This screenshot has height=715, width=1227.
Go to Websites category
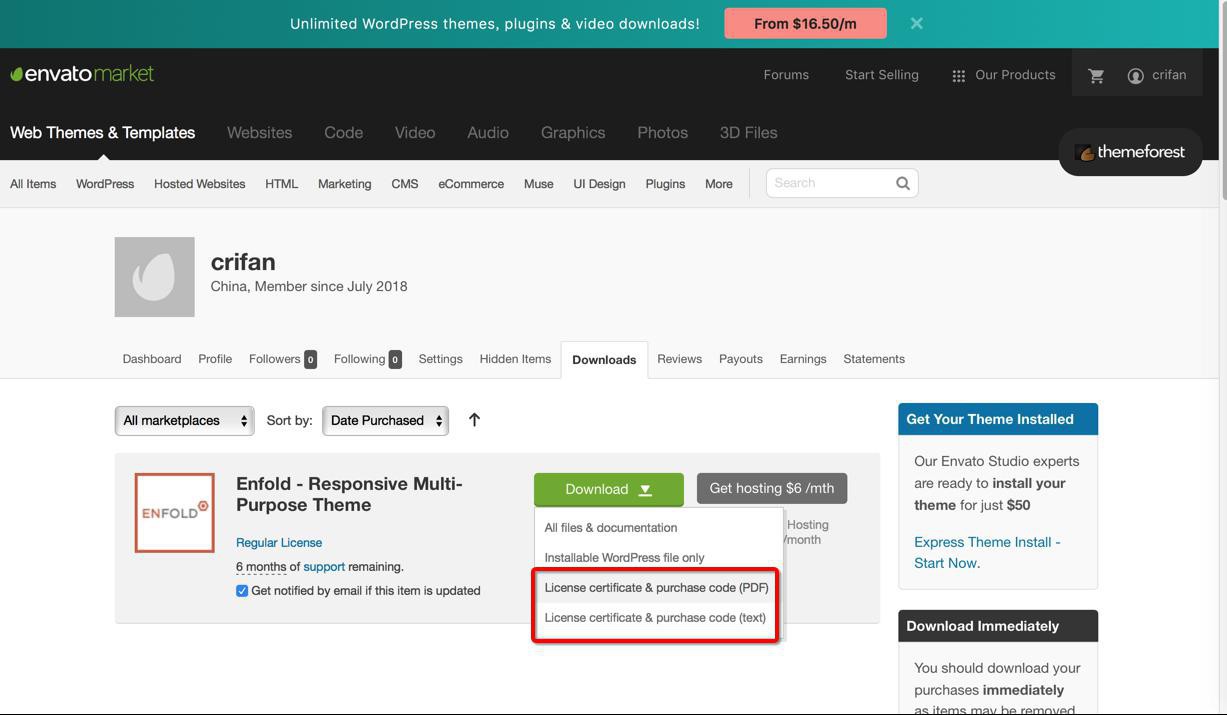(x=260, y=133)
